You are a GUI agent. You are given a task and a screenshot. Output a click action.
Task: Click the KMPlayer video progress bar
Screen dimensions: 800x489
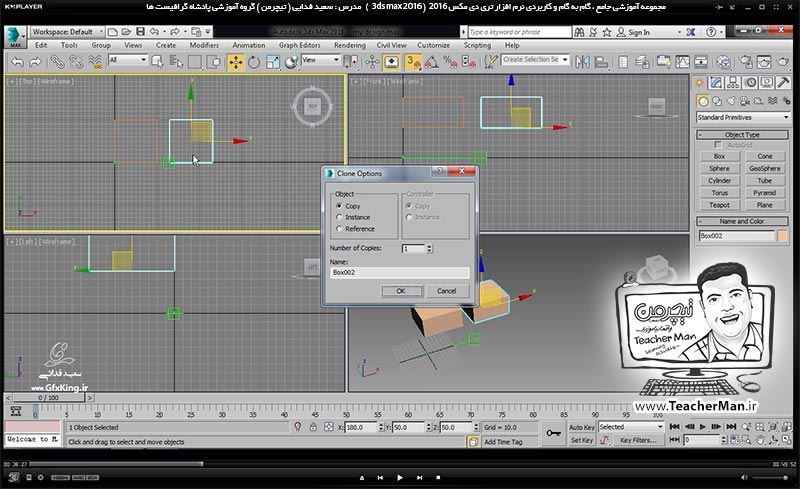[x=399, y=464]
